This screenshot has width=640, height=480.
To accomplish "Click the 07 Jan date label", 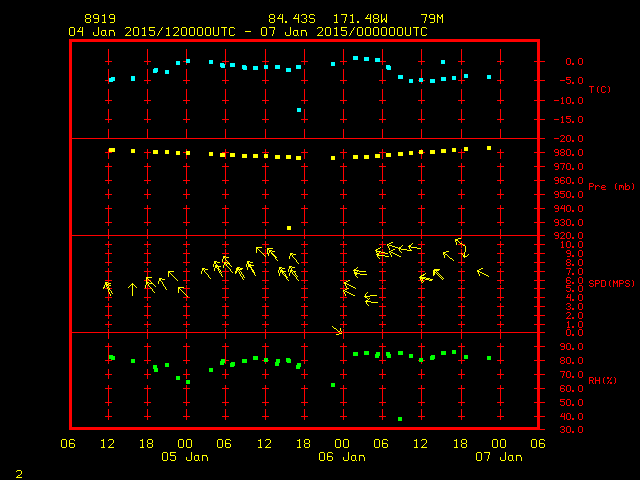I will 497,457.
